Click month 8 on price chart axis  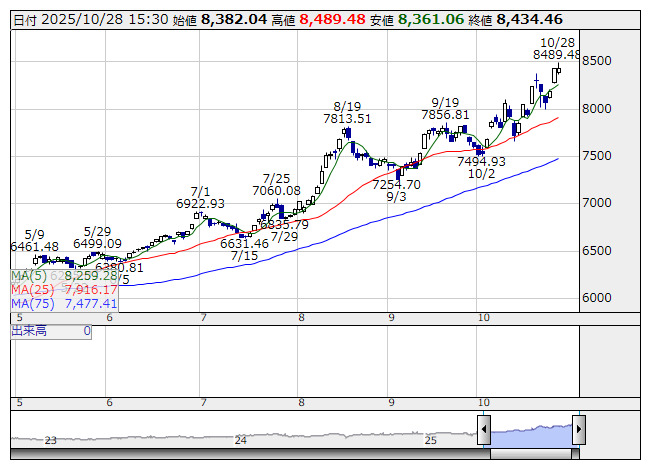click(302, 318)
